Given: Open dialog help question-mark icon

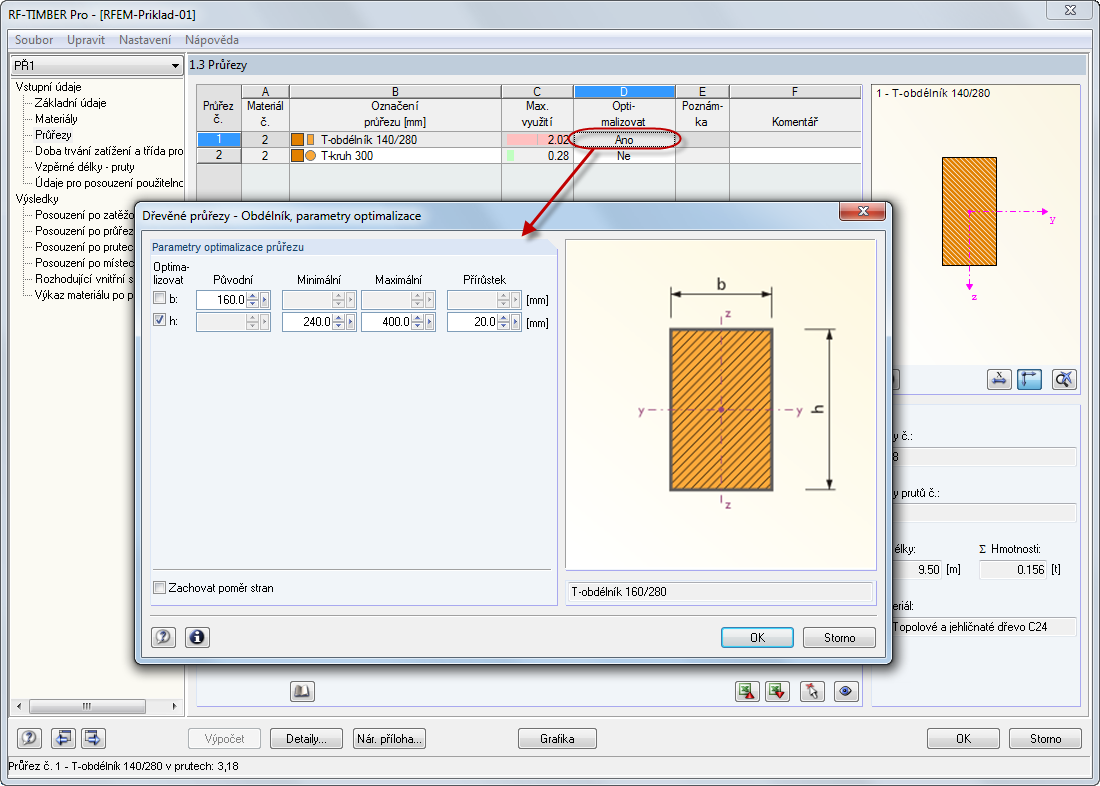Looking at the screenshot, I should (163, 637).
